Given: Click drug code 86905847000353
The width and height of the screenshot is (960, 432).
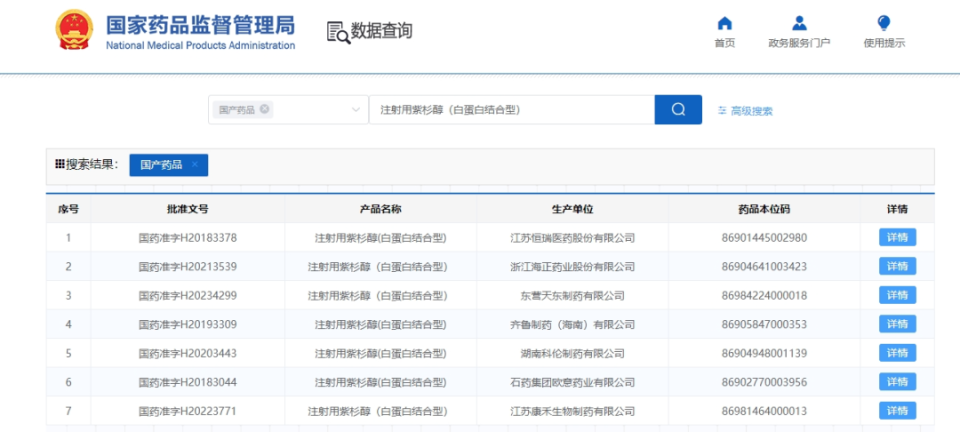Looking at the screenshot, I should coord(764,324).
